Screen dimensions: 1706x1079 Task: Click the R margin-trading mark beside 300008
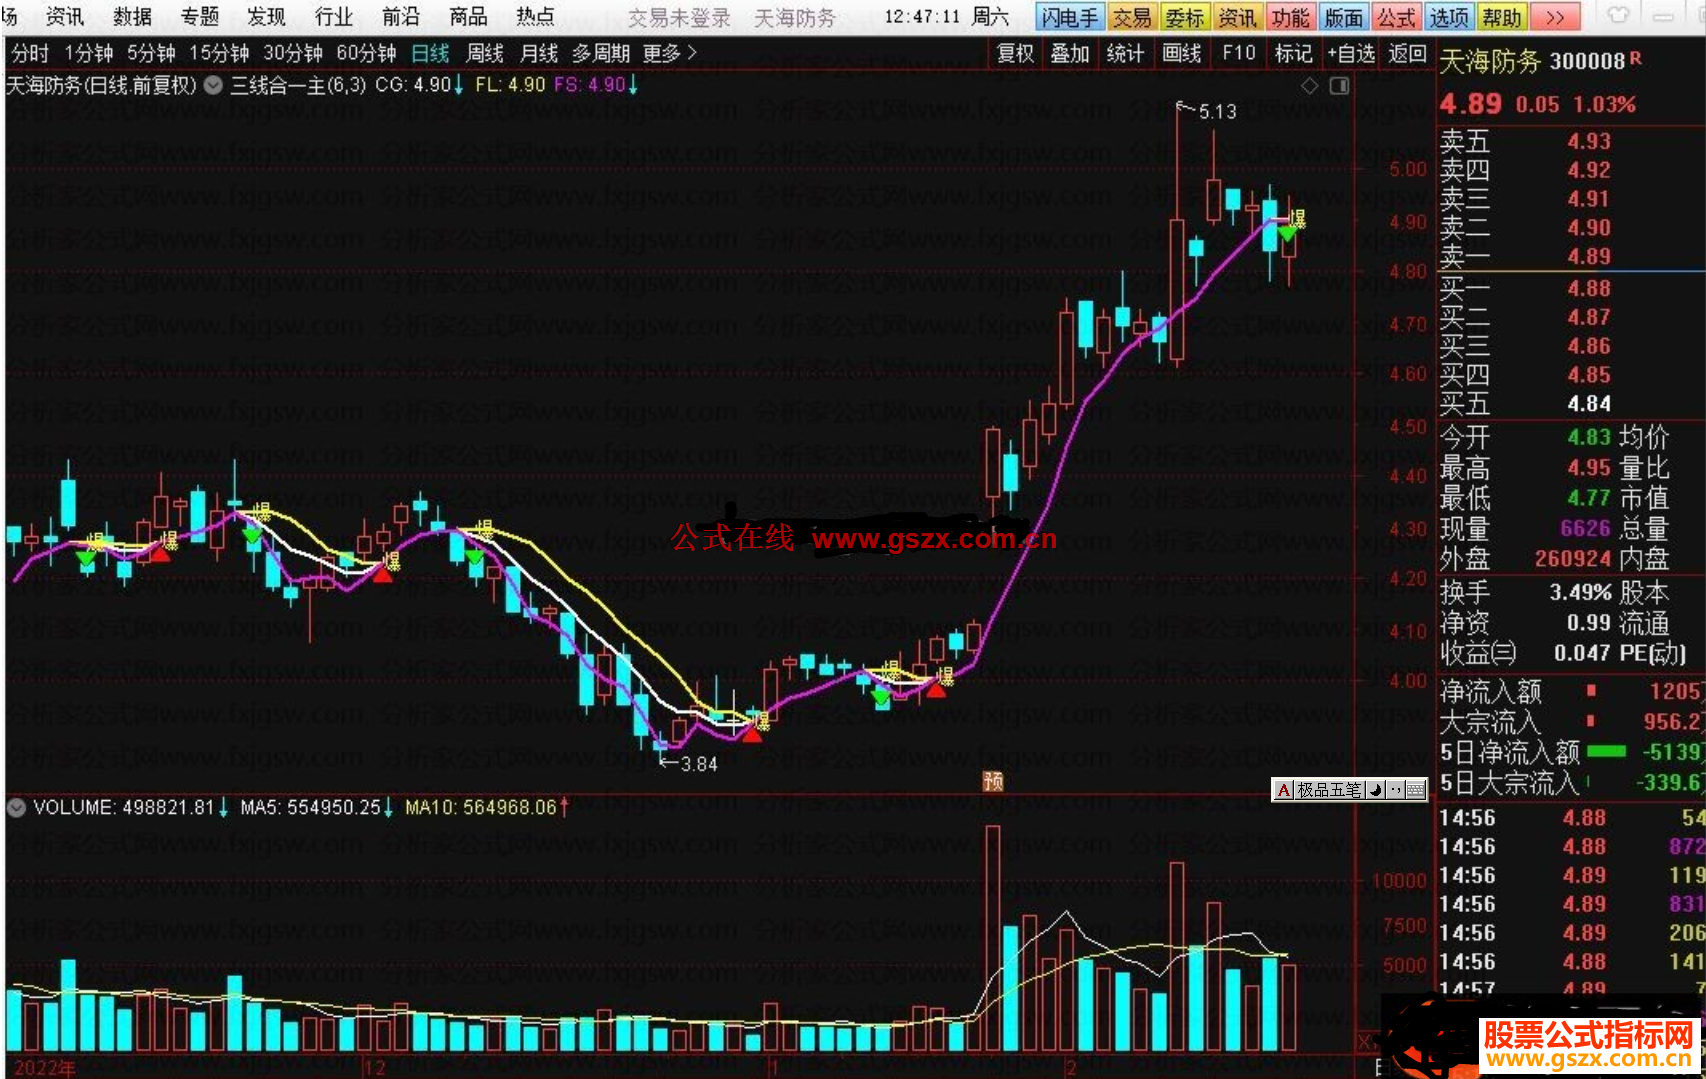(1636, 58)
